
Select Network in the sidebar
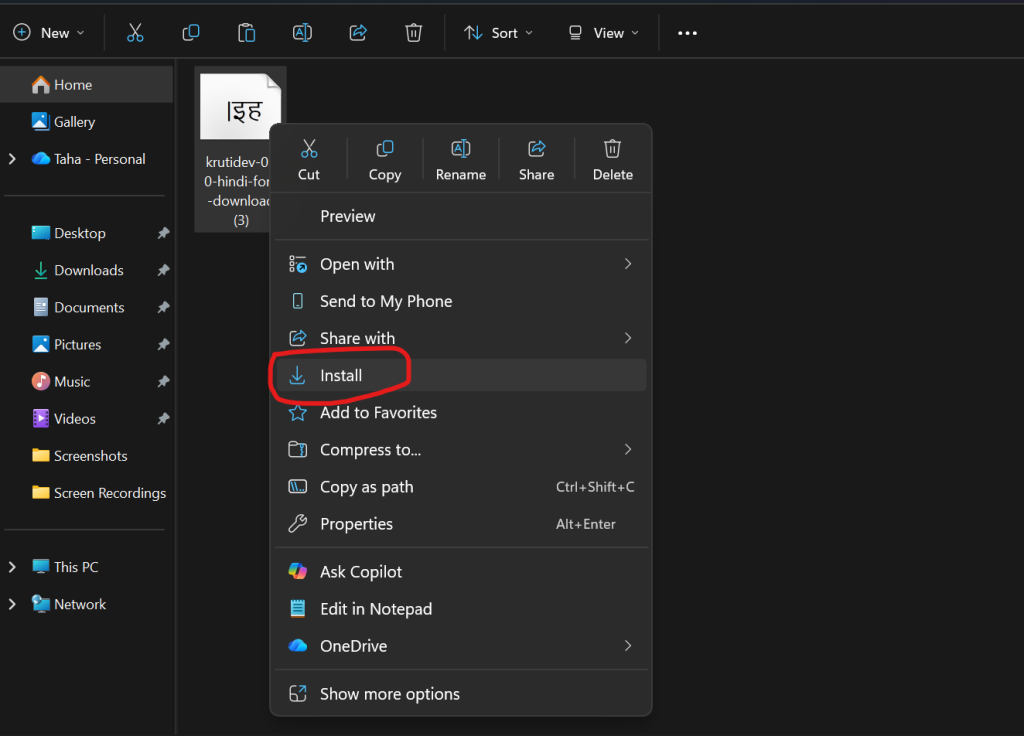coord(69,604)
